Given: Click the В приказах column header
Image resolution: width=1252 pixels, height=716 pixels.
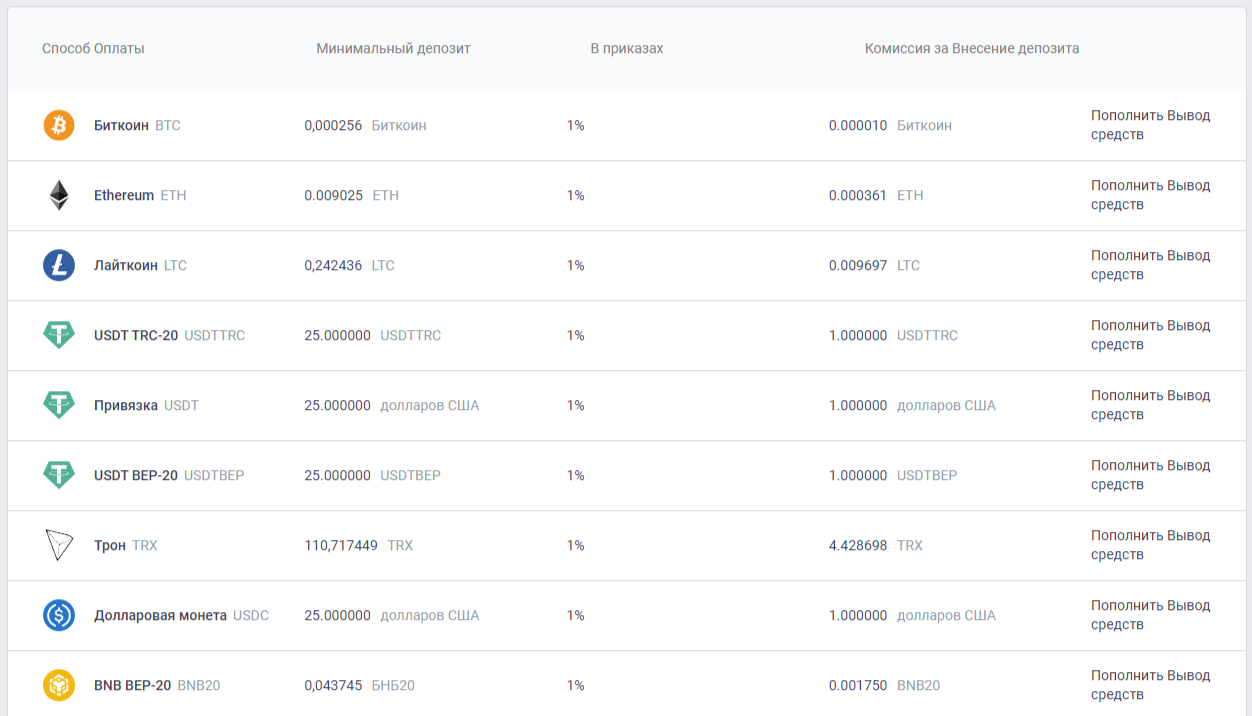Looking at the screenshot, I should tap(626, 48).
